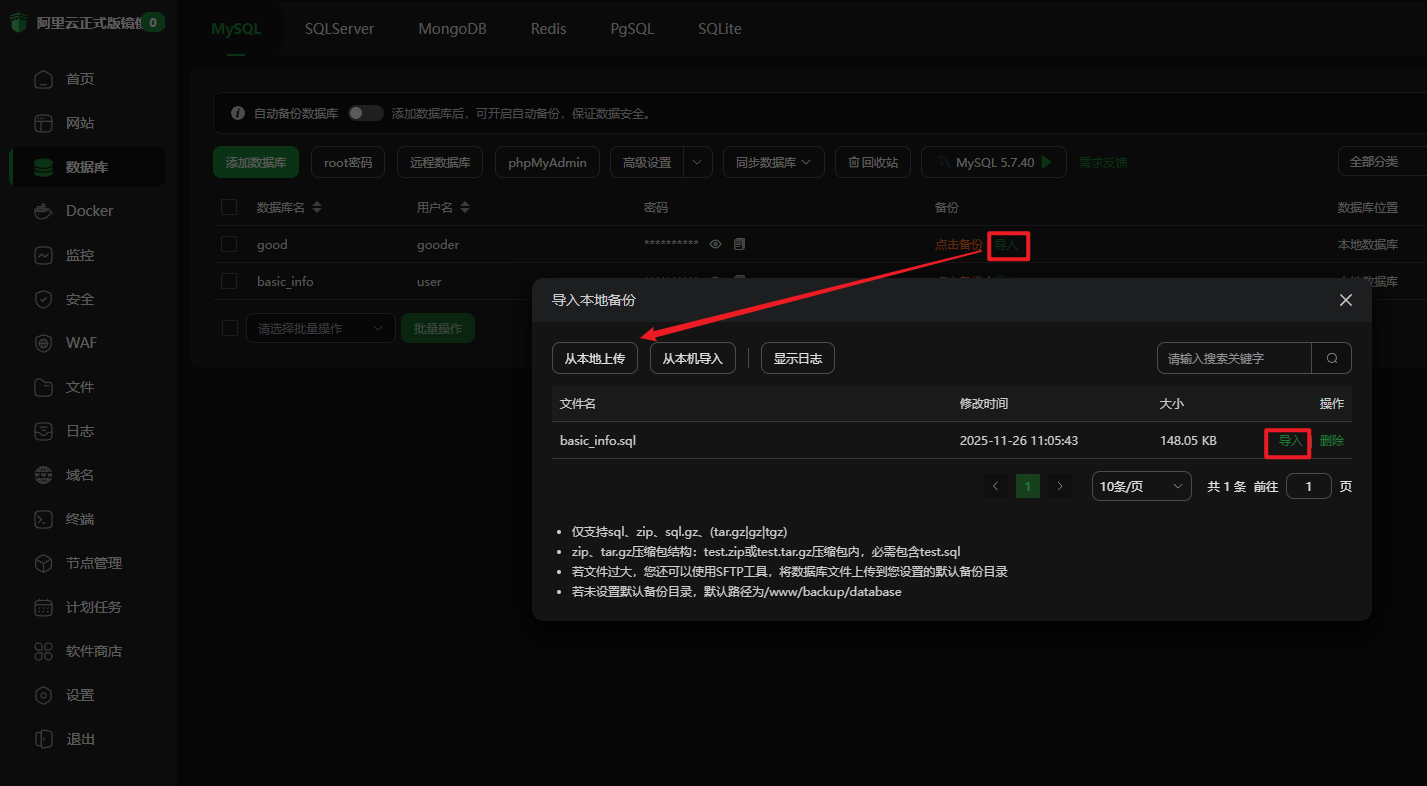Delete the basic_info.sql backup file
Screen dimensions: 1427x786
pyautogui.click(x=1331, y=440)
